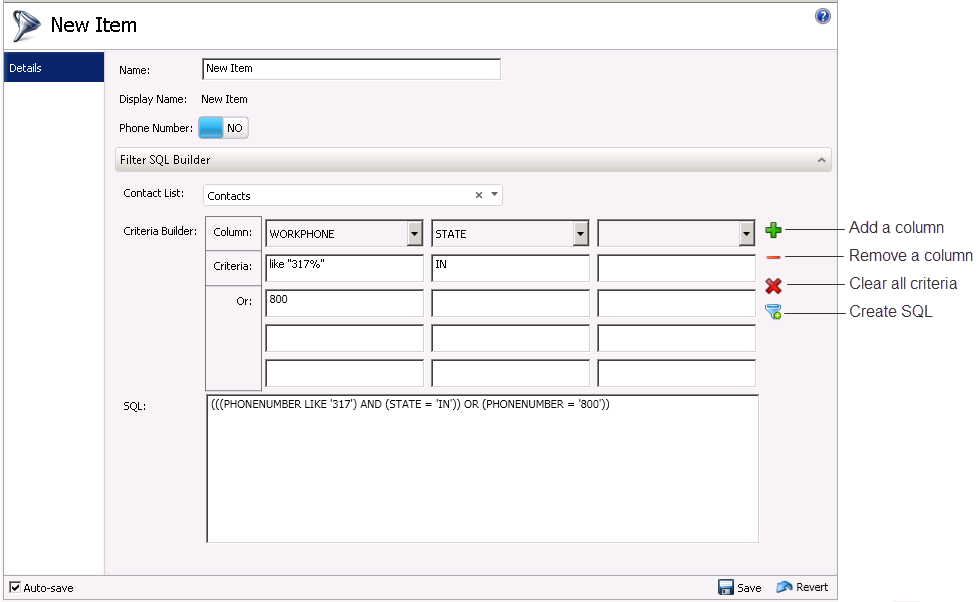Click into the Name field
Viewport: 979px width, 602px height.
tap(350, 69)
